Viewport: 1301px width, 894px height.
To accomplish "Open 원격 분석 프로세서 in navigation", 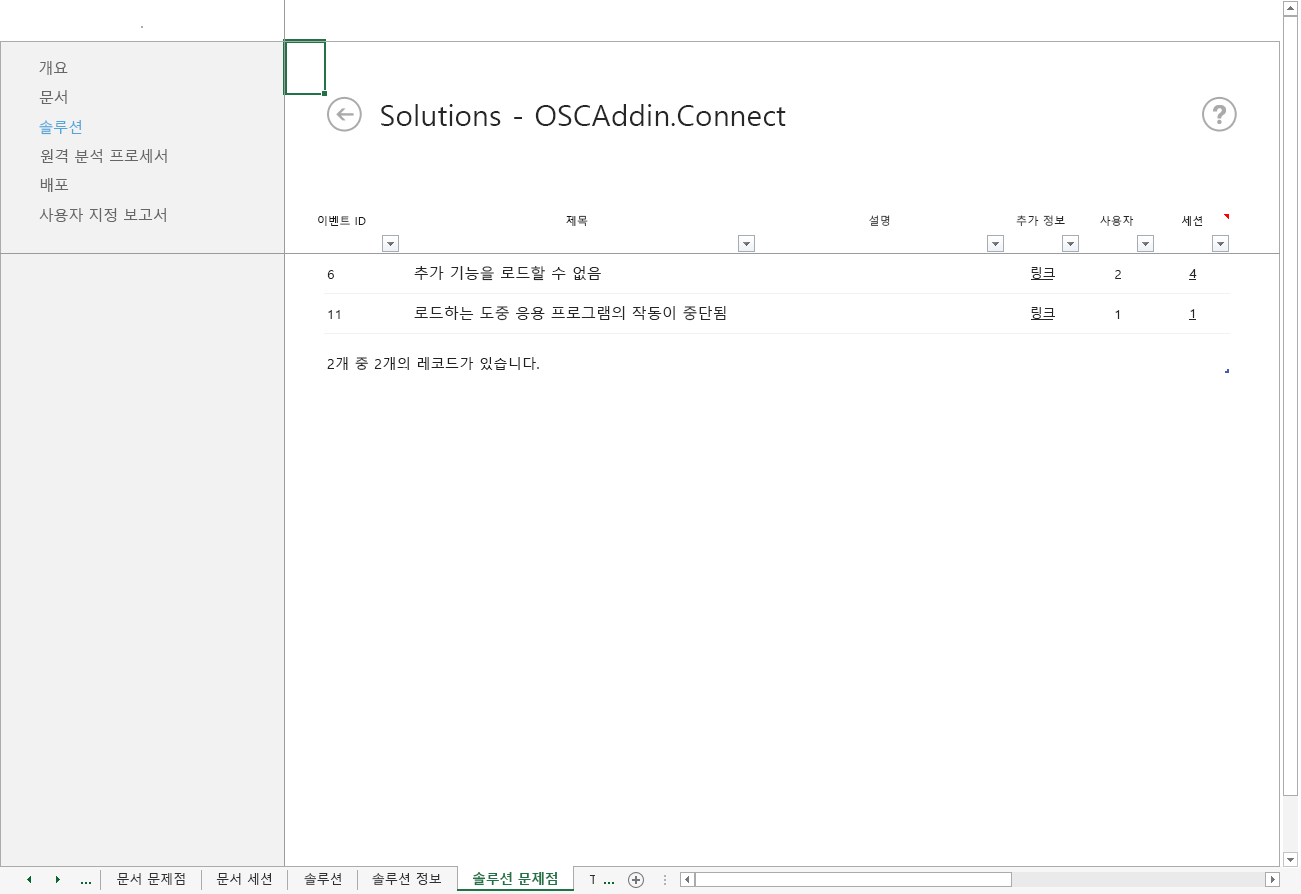I will [x=103, y=156].
